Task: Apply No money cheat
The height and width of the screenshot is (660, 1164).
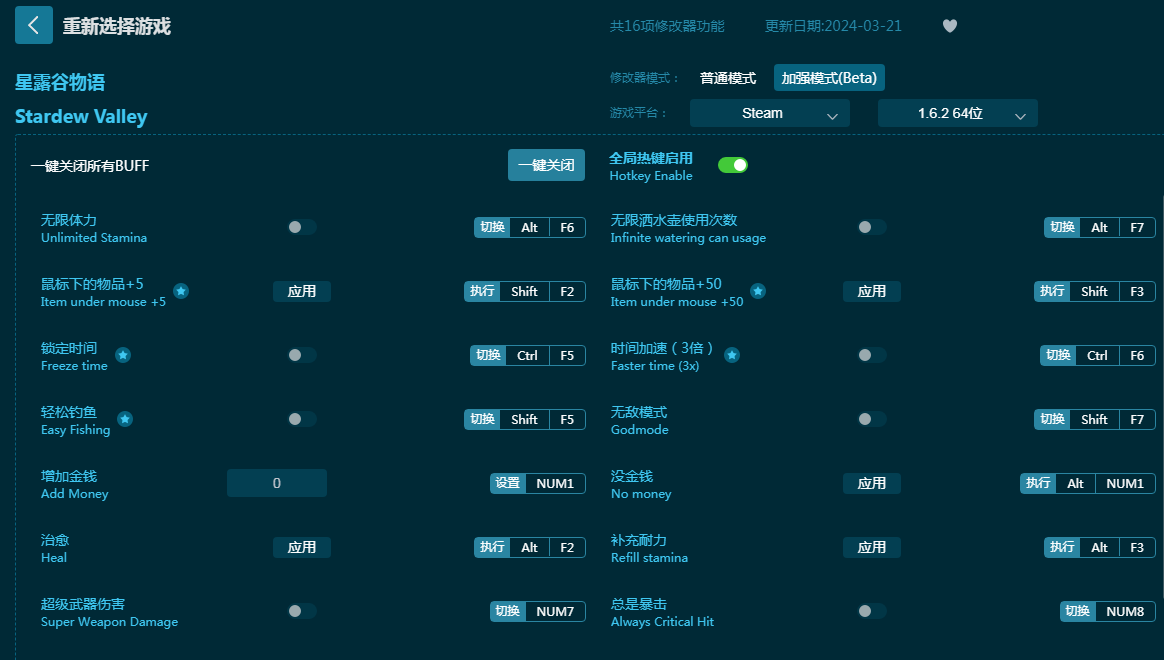Action: 872,483
